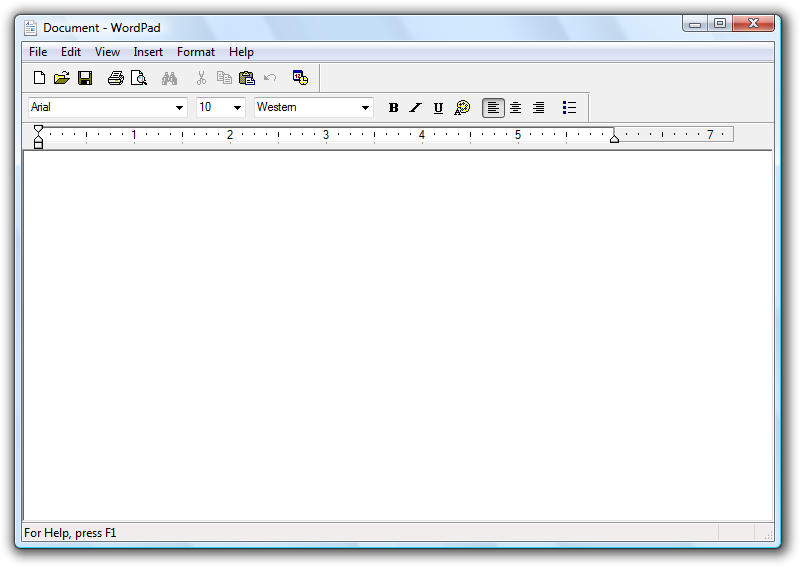800x568 pixels.
Task: Click the first-line indent marker on ruler
Action: tap(38, 130)
